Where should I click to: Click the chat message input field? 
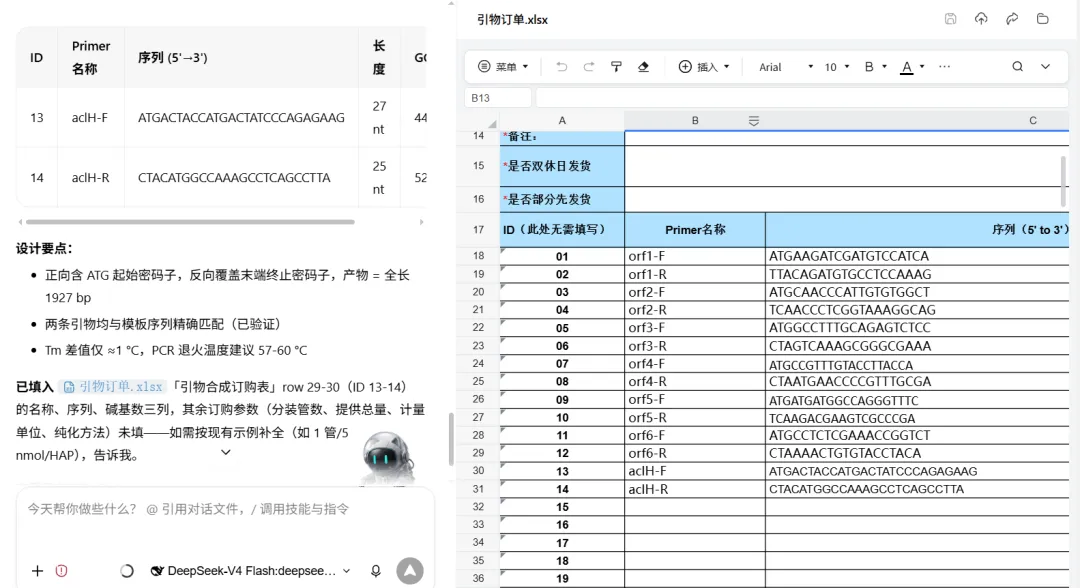coord(225,520)
